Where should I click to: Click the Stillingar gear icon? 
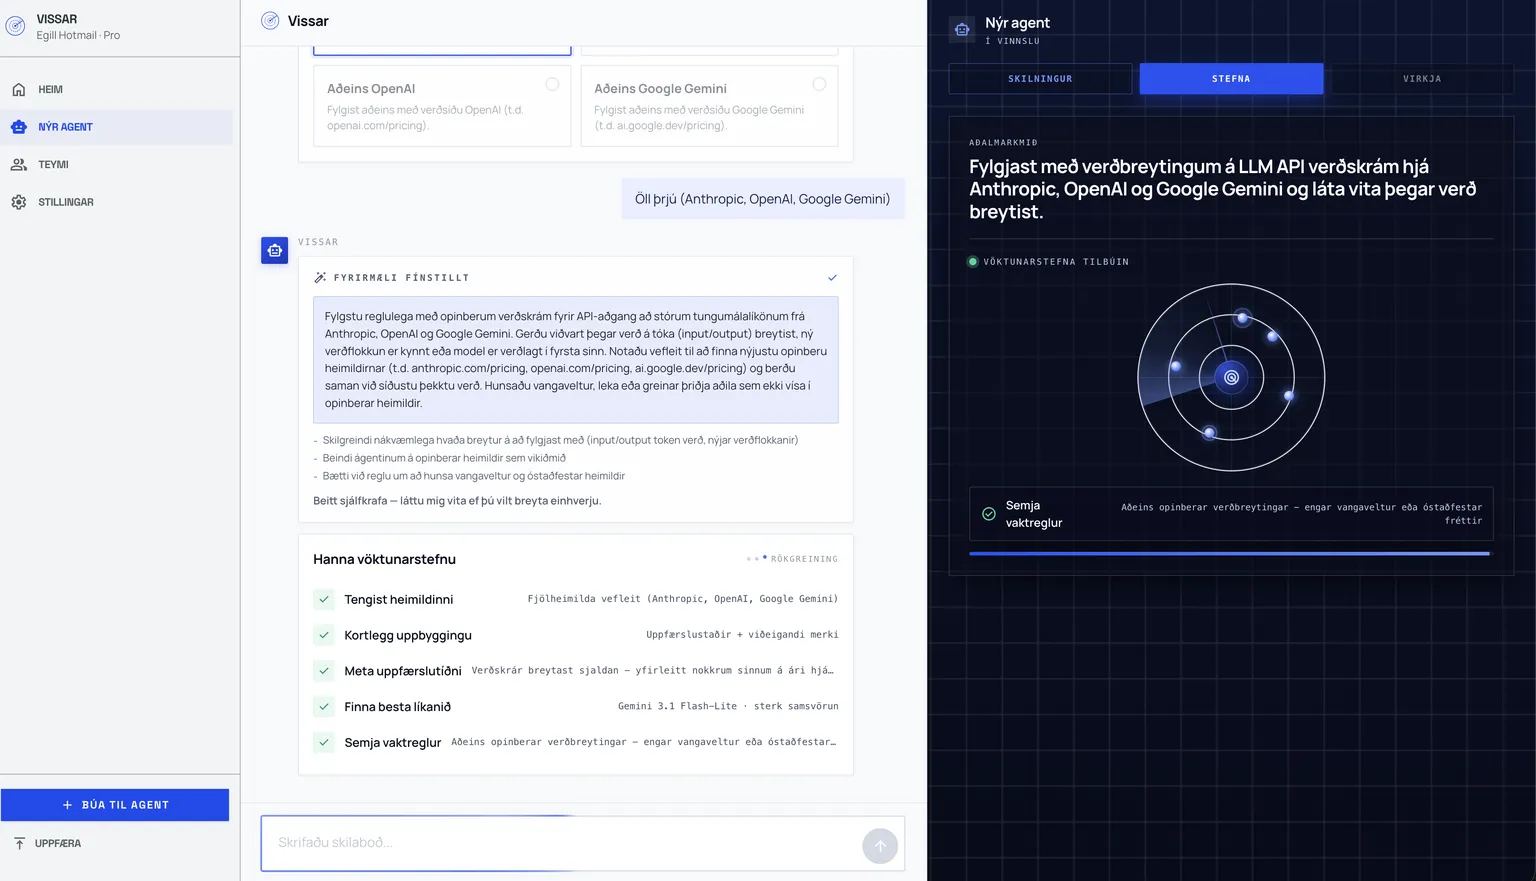[19, 202]
